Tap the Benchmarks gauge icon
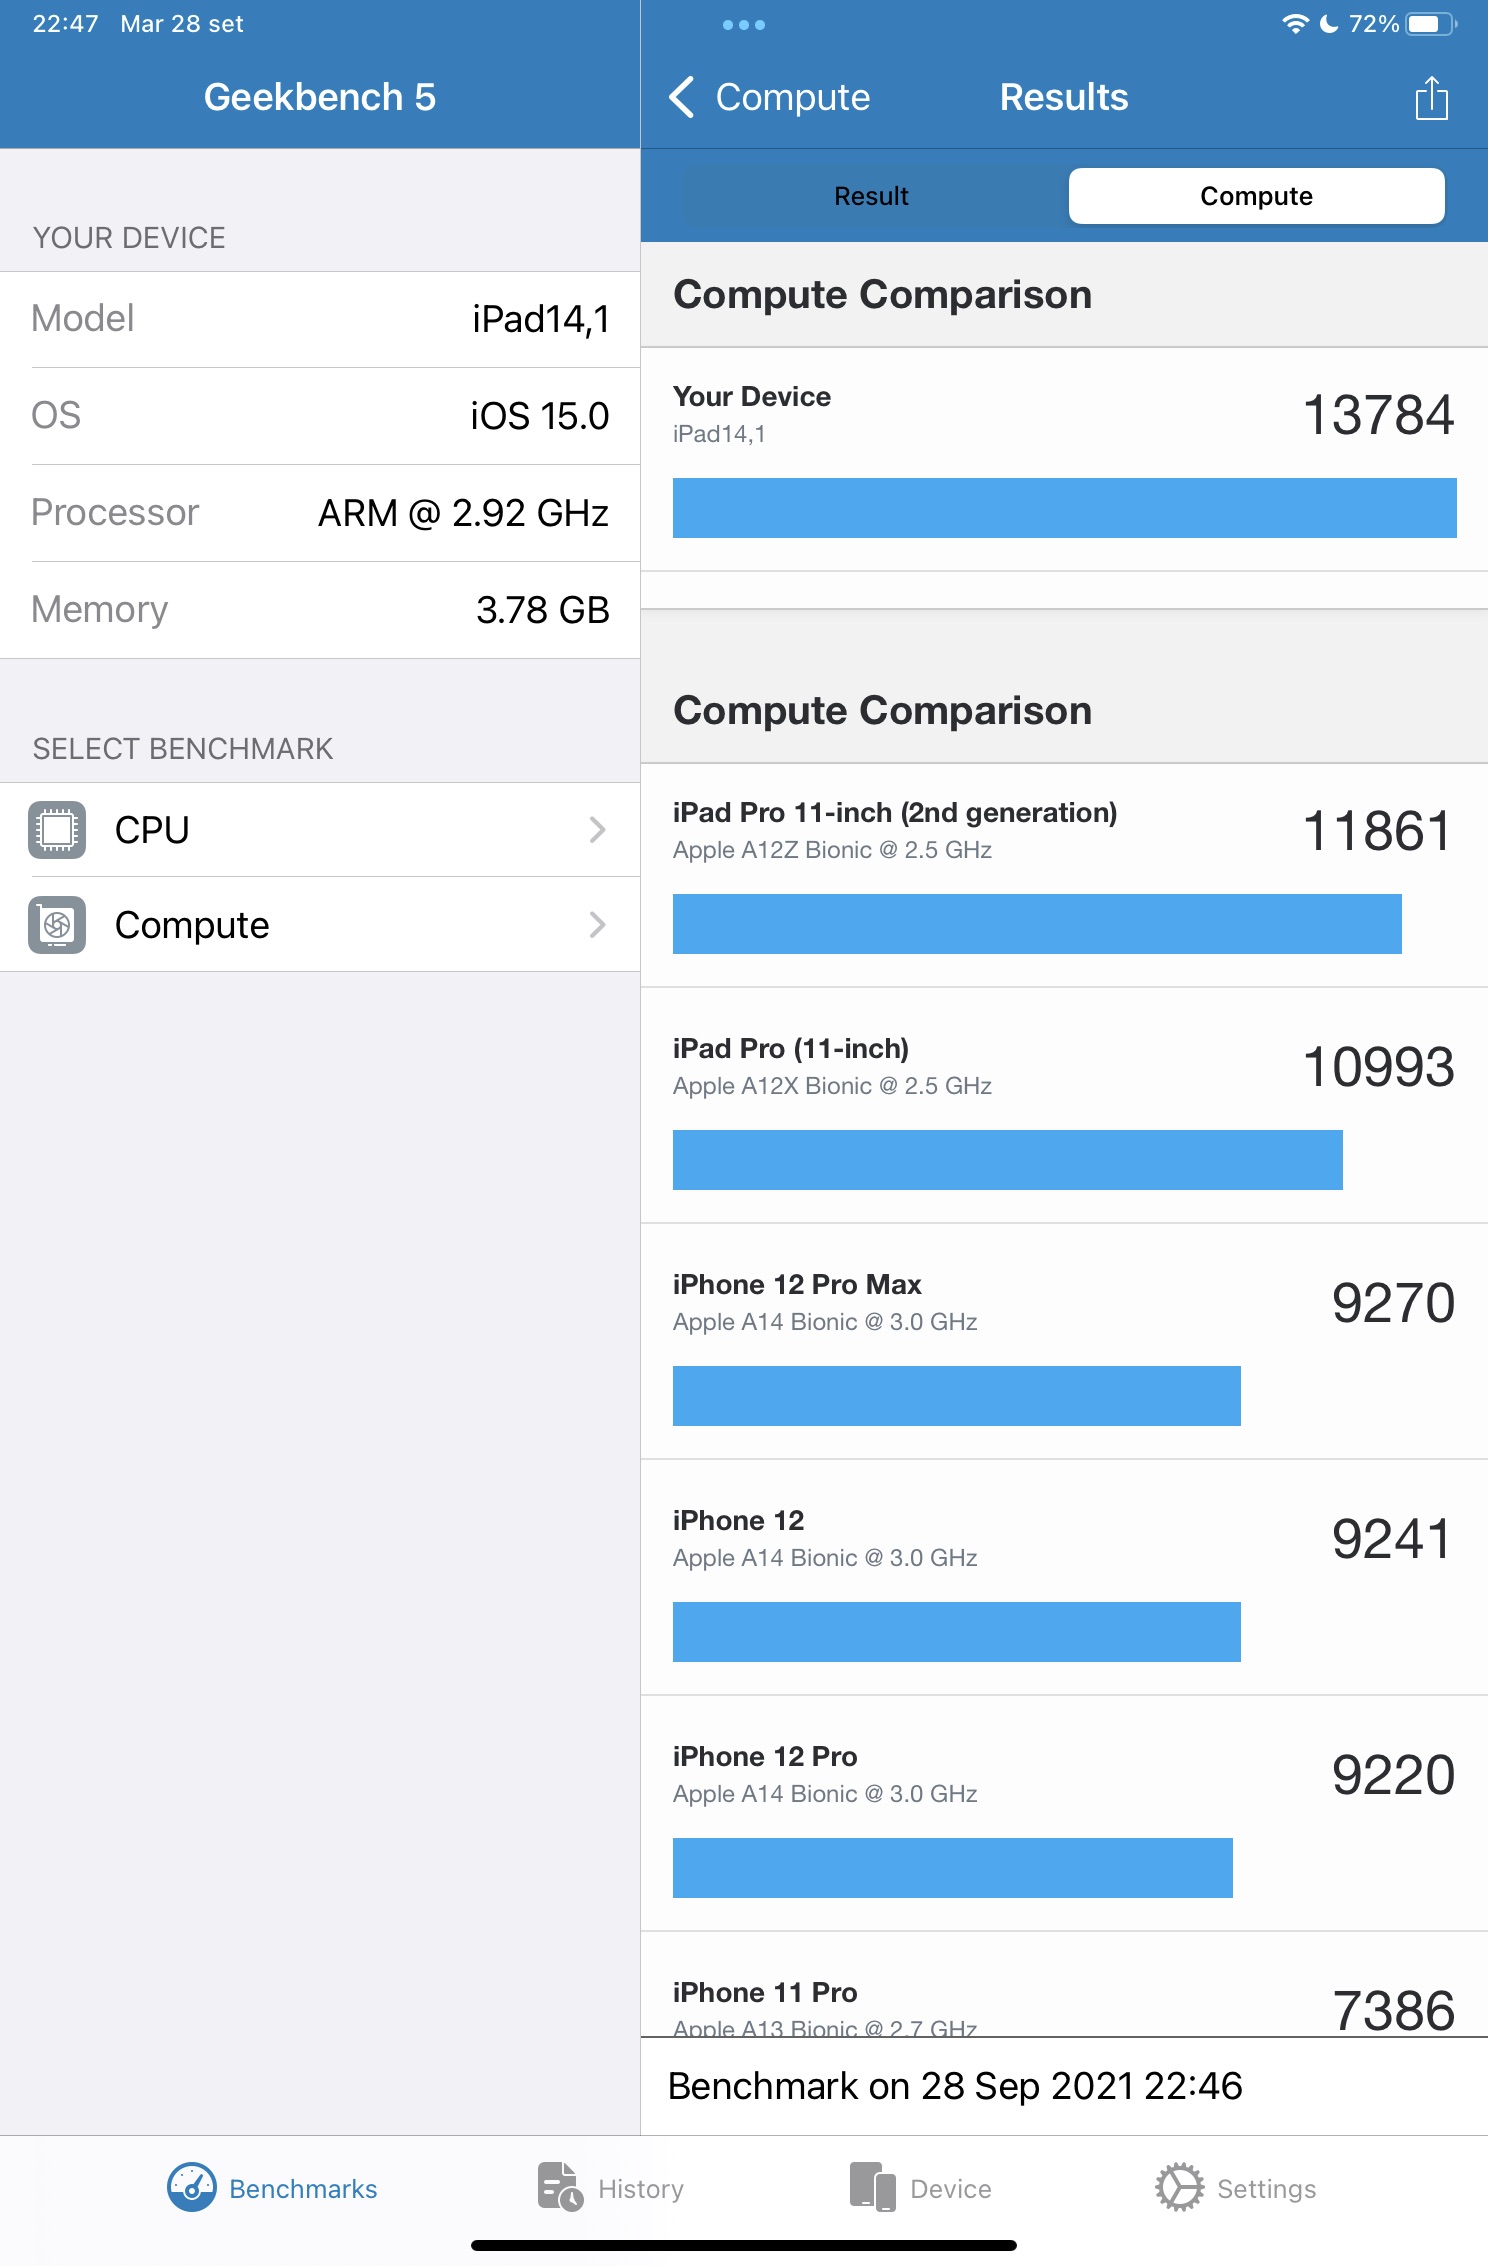 [191, 2187]
